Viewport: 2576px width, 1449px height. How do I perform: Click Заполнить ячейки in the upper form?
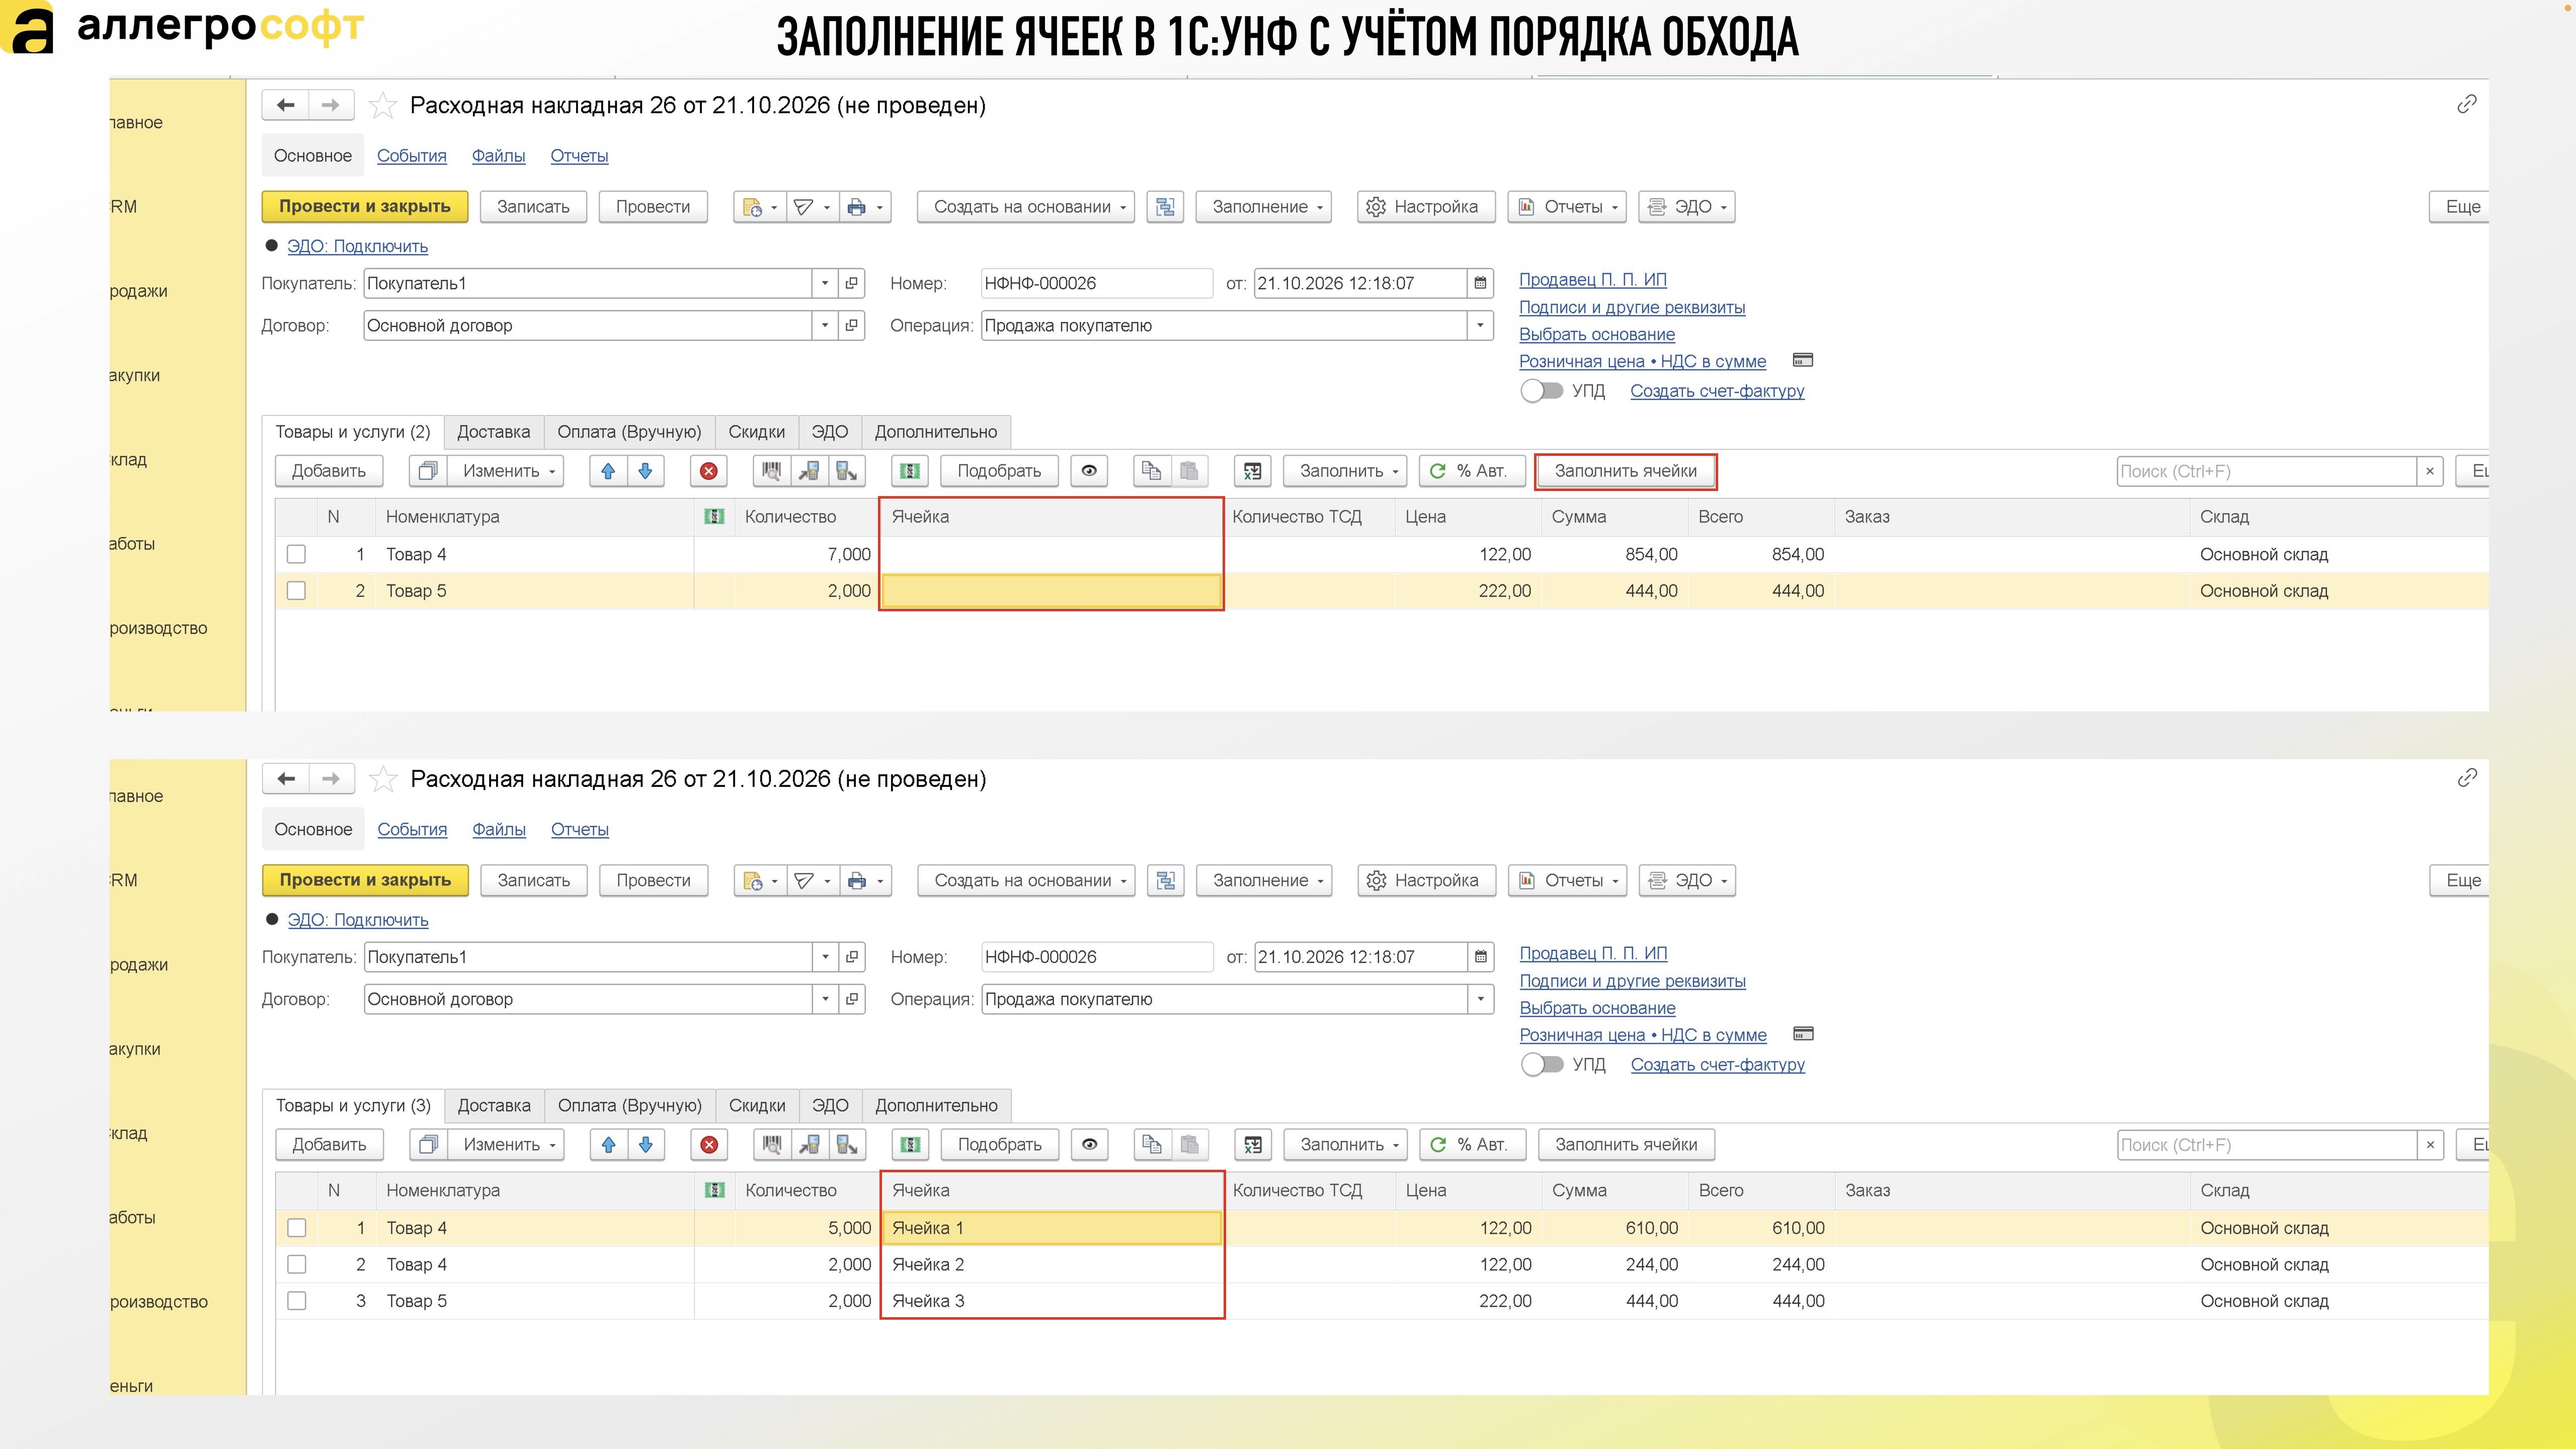click(x=1625, y=471)
